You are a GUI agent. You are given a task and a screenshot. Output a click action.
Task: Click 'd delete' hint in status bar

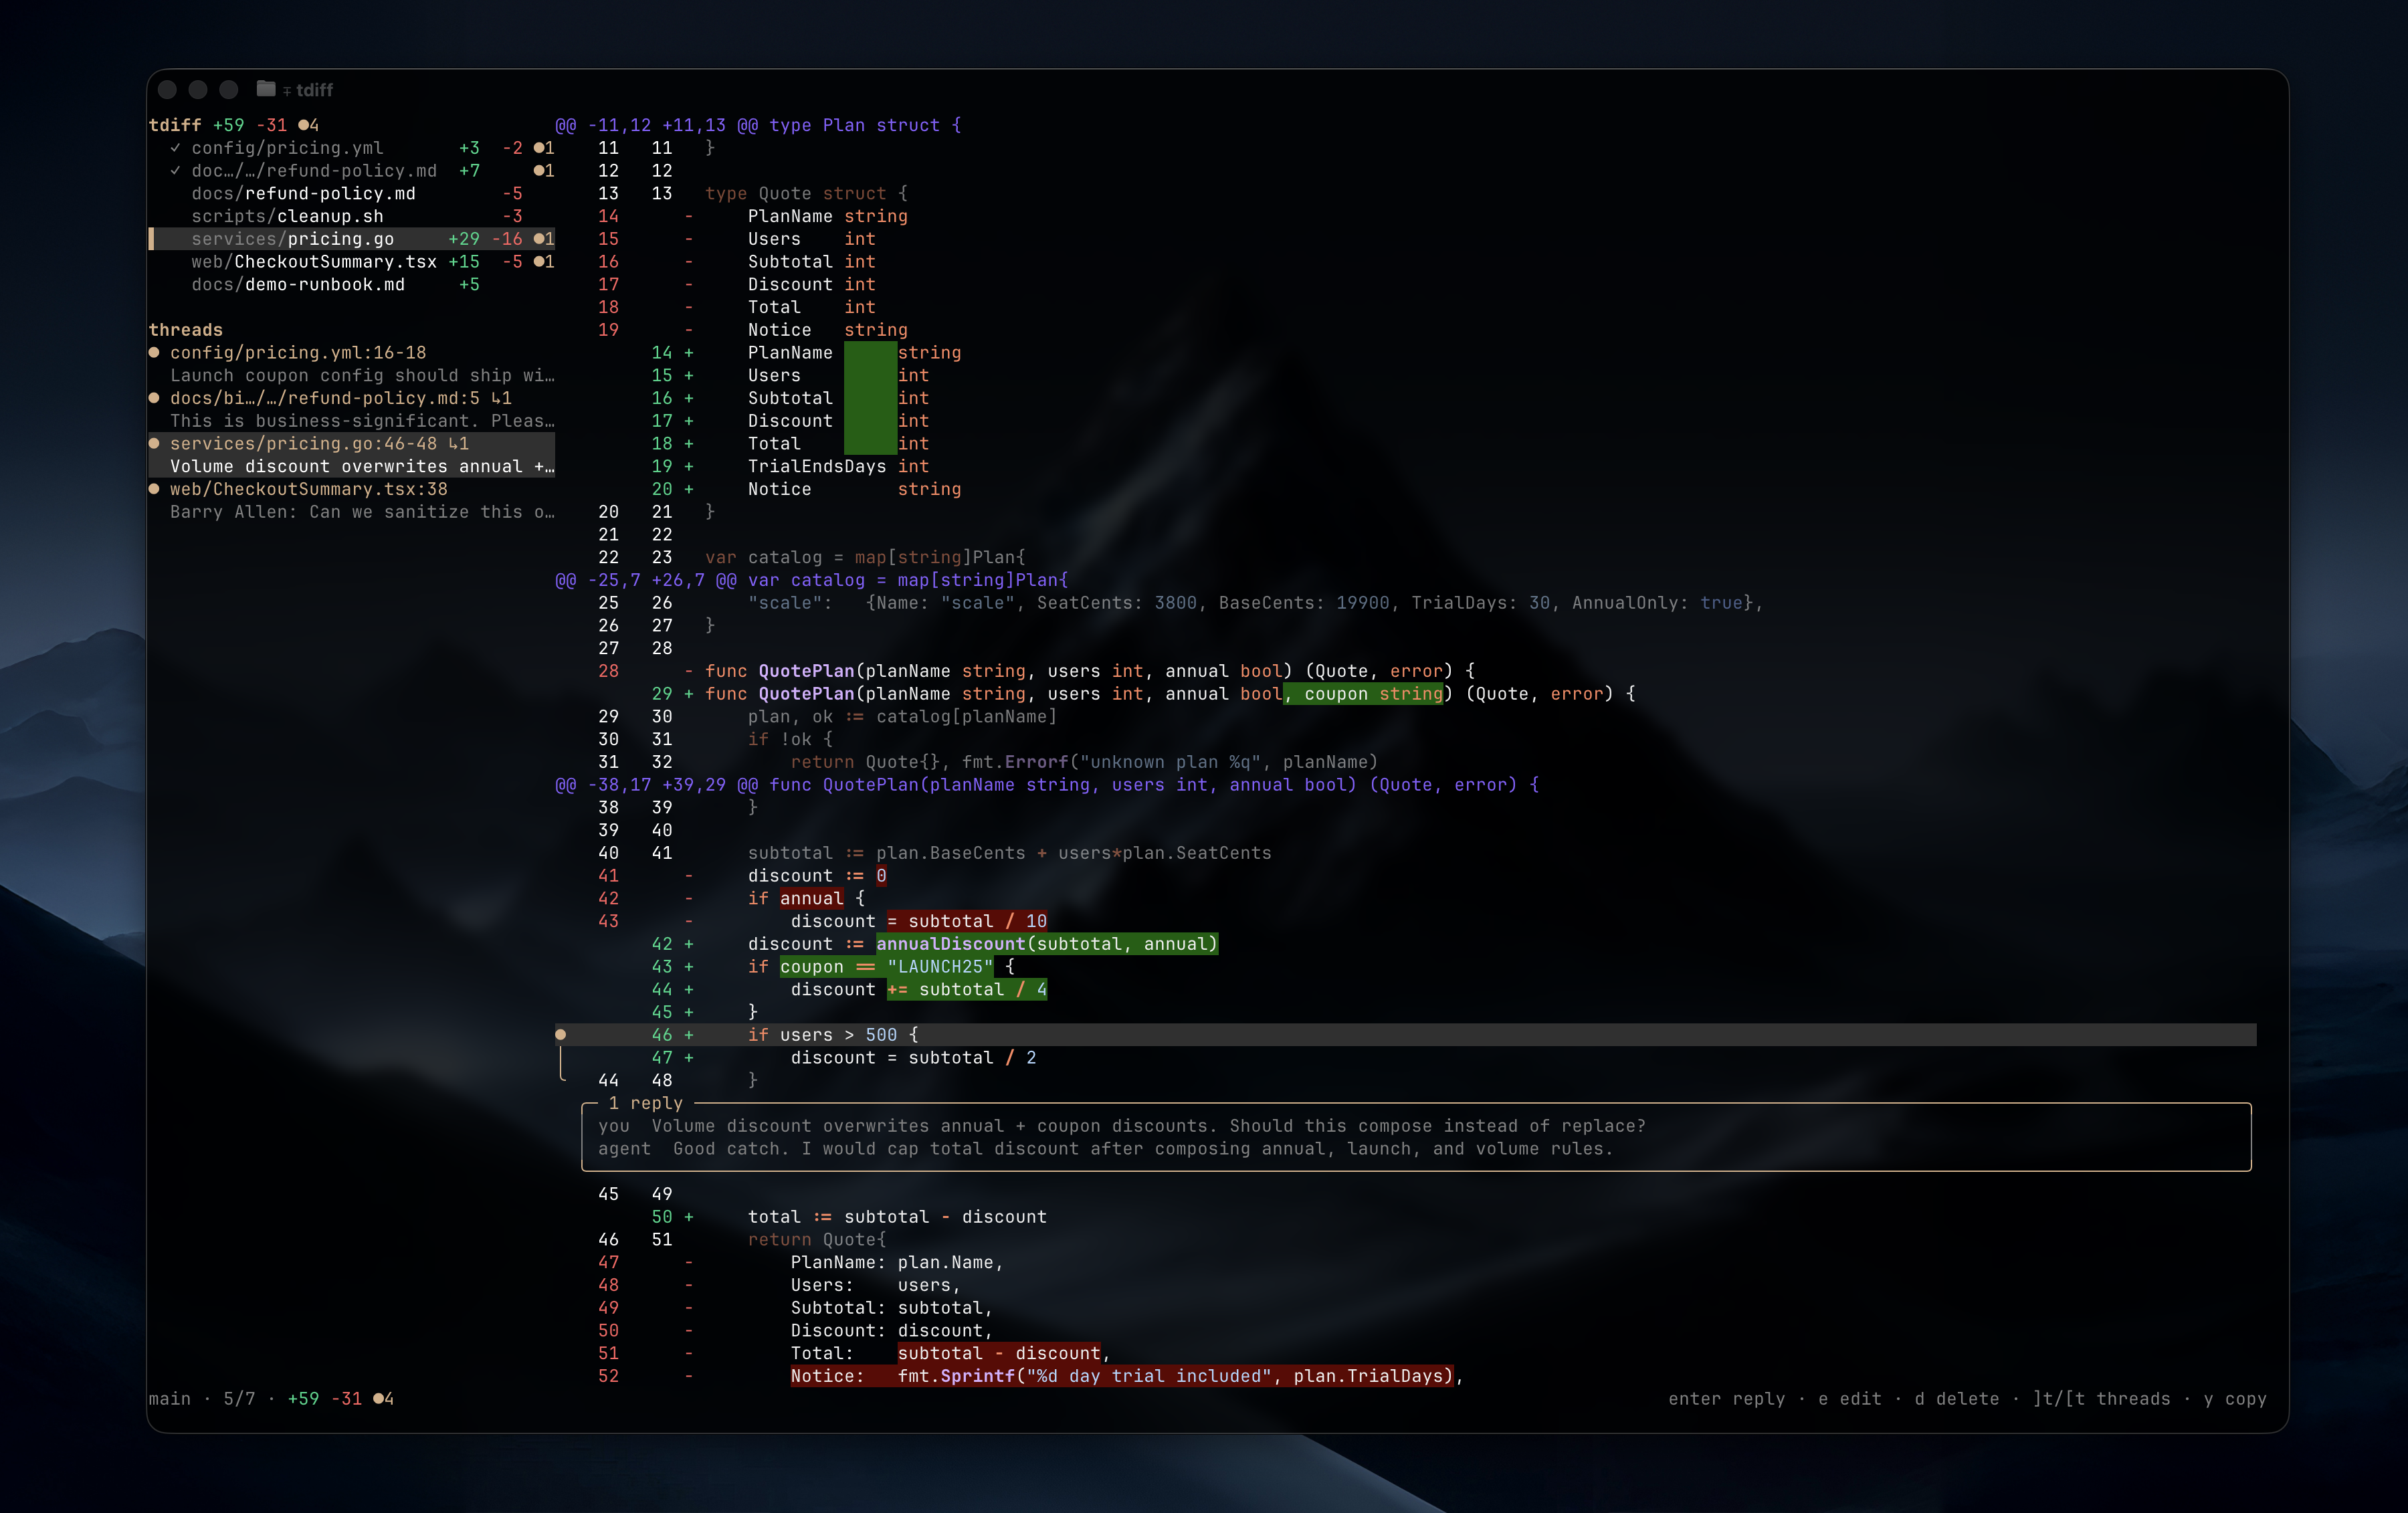coord(1957,1399)
